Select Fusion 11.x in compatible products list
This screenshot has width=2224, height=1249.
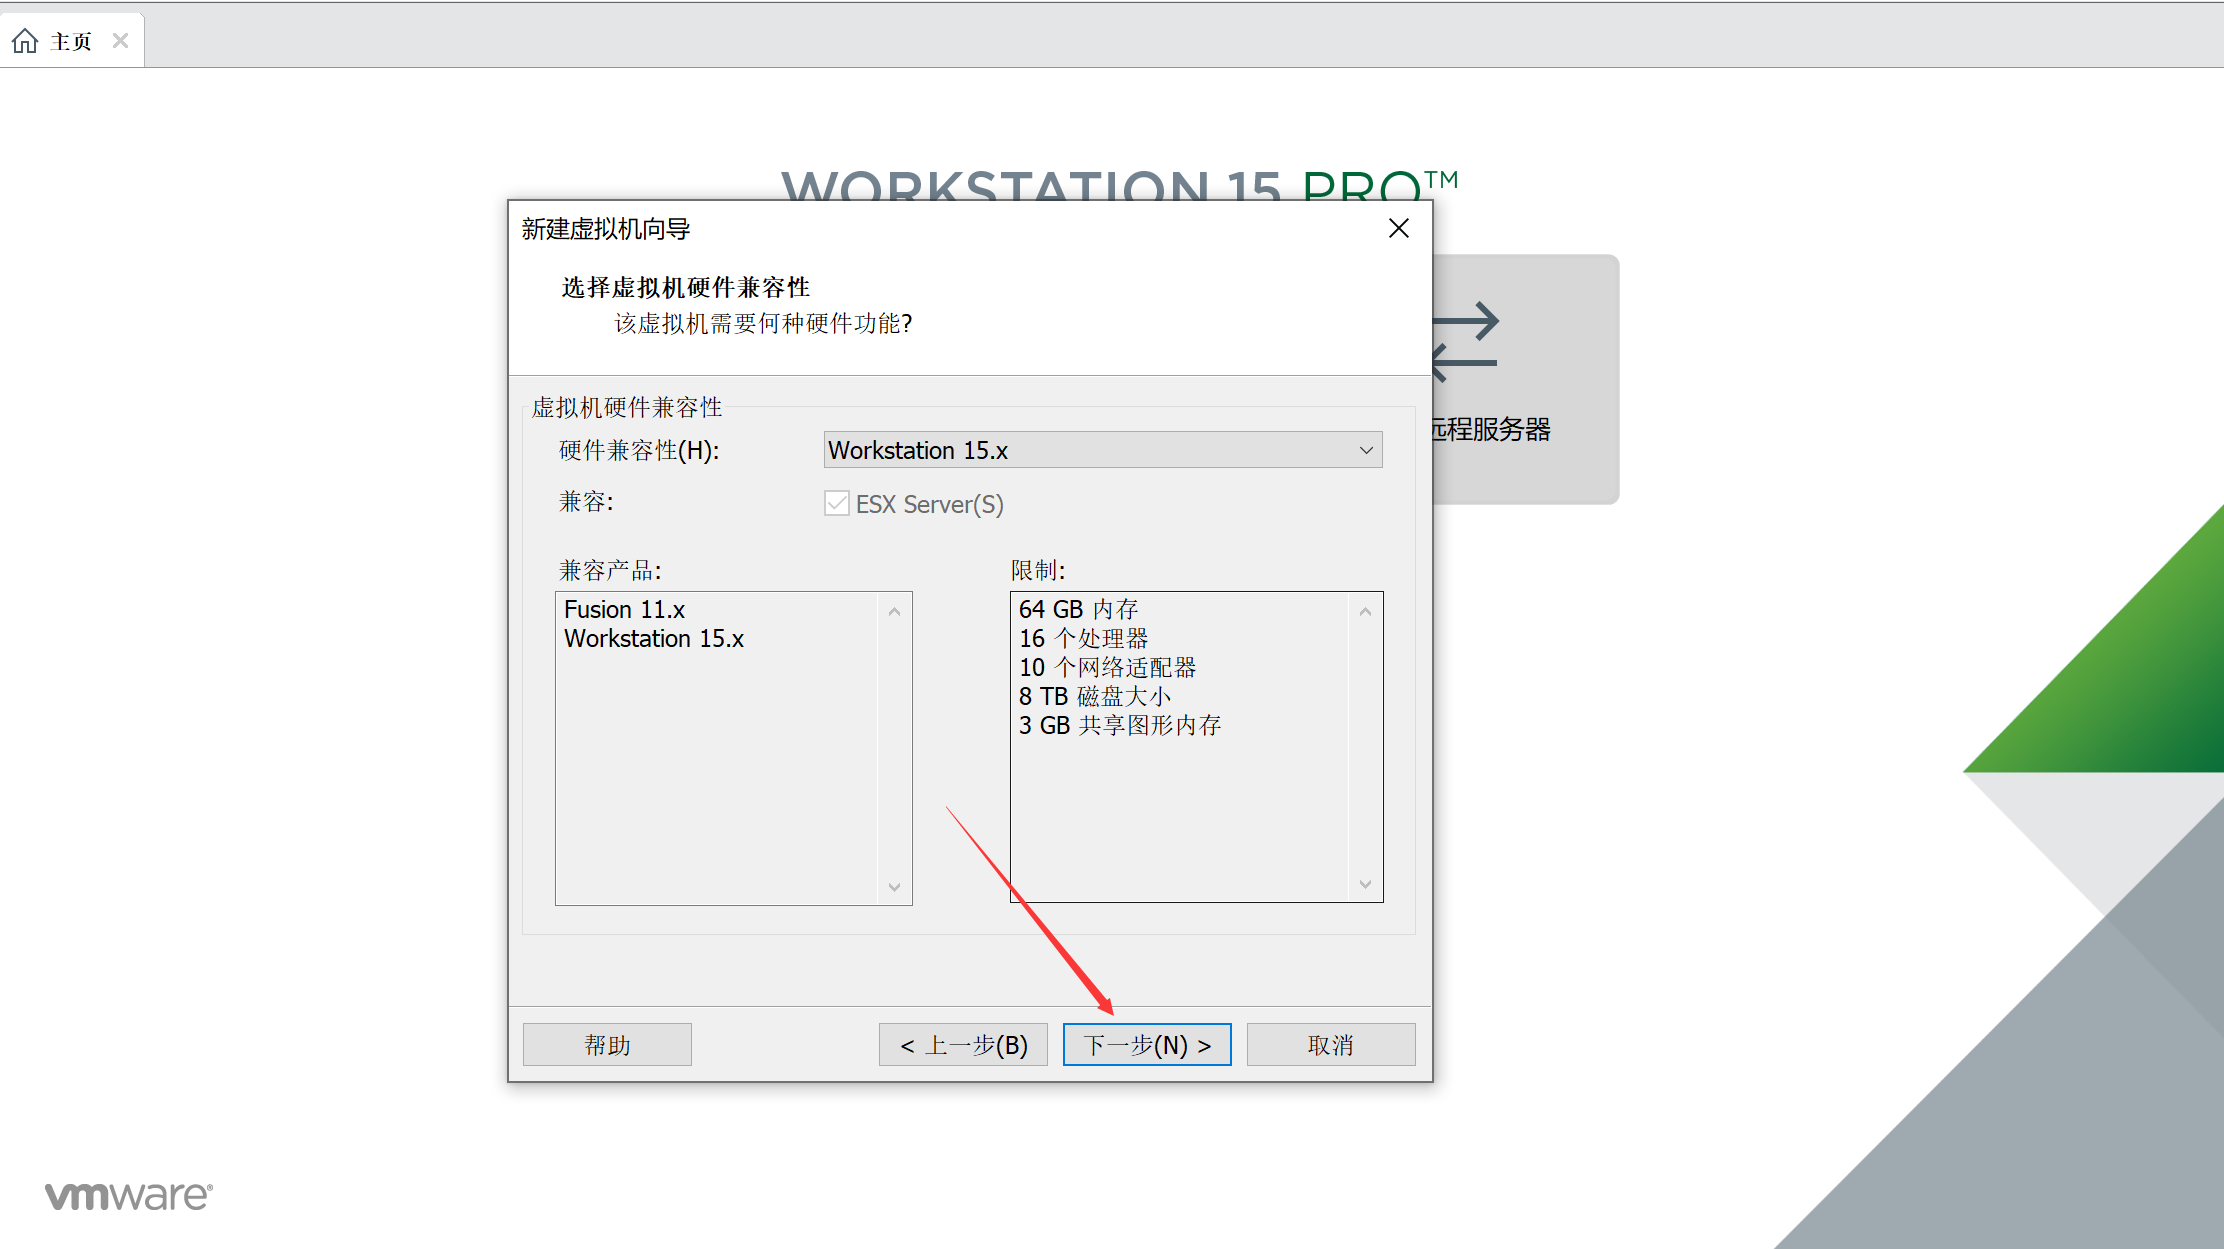(624, 609)
